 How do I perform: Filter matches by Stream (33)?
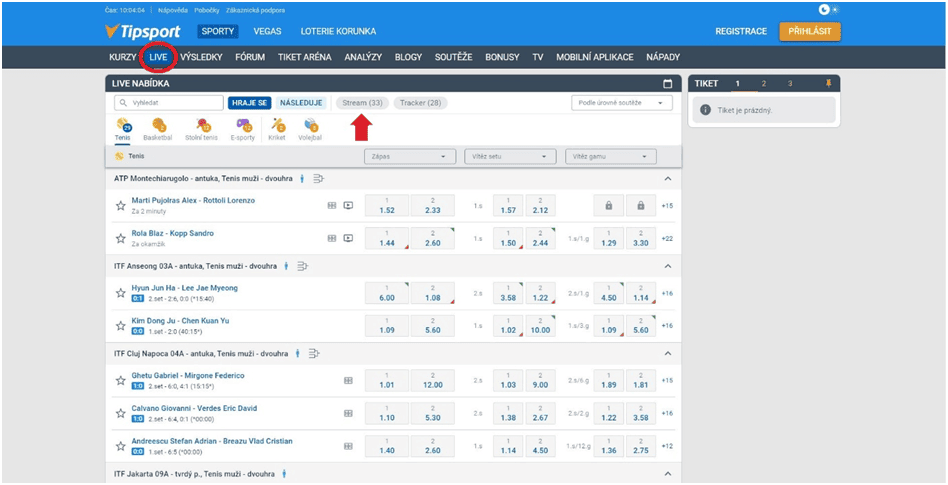362,103
